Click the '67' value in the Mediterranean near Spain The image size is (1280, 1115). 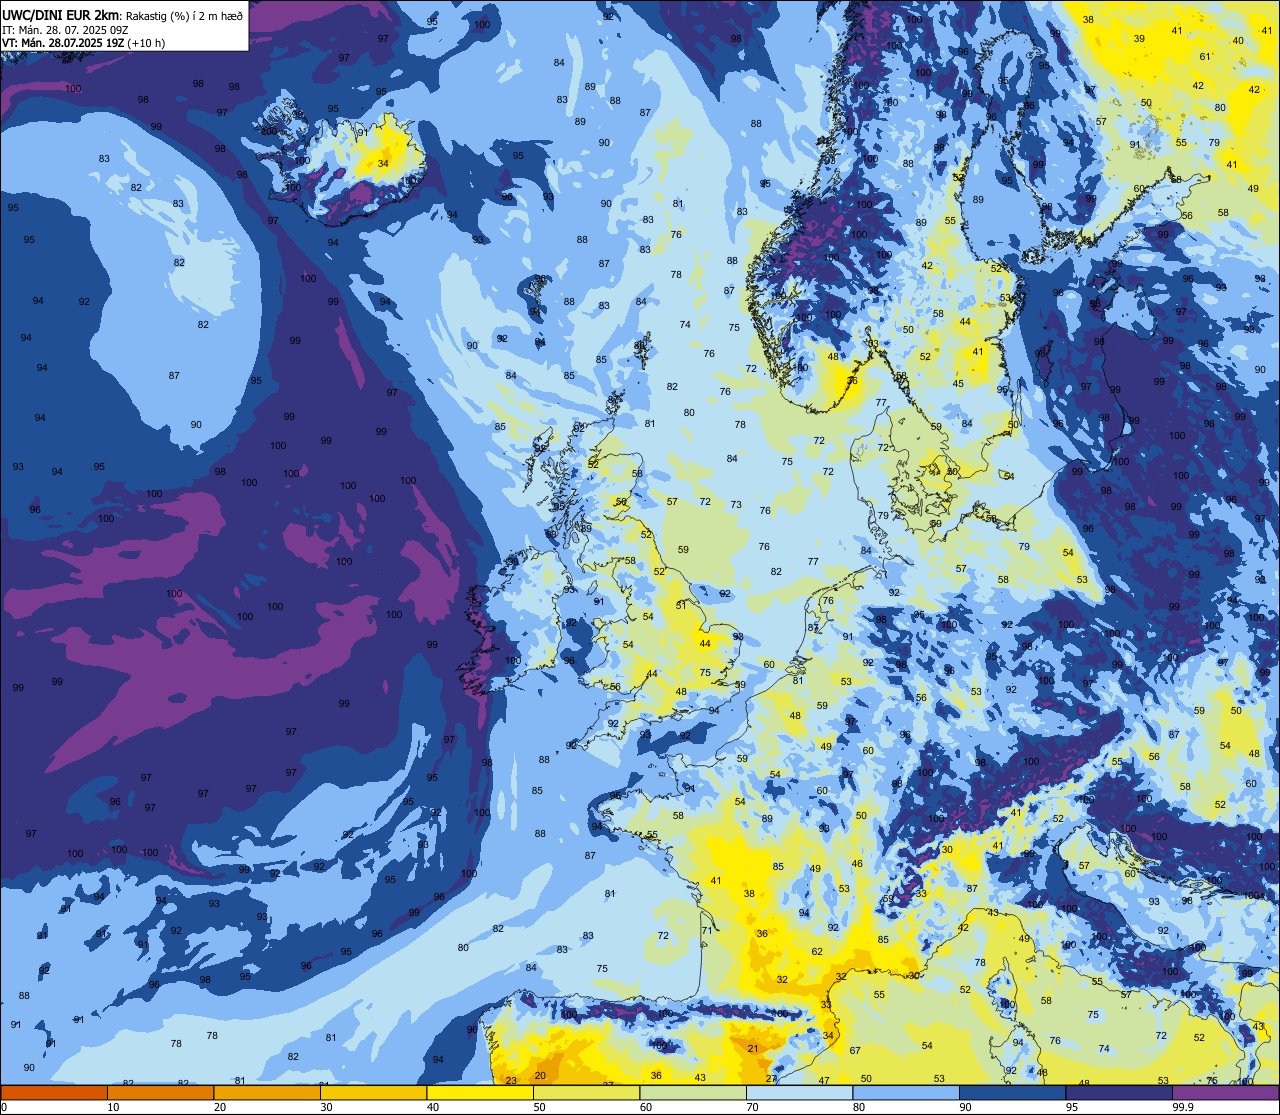point(855,1050)
